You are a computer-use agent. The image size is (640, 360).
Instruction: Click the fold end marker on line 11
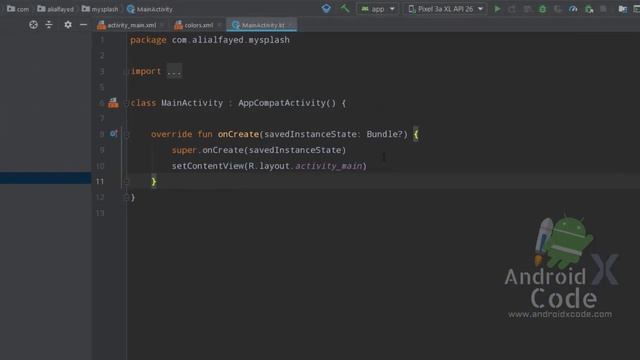[x=127, y=182]
